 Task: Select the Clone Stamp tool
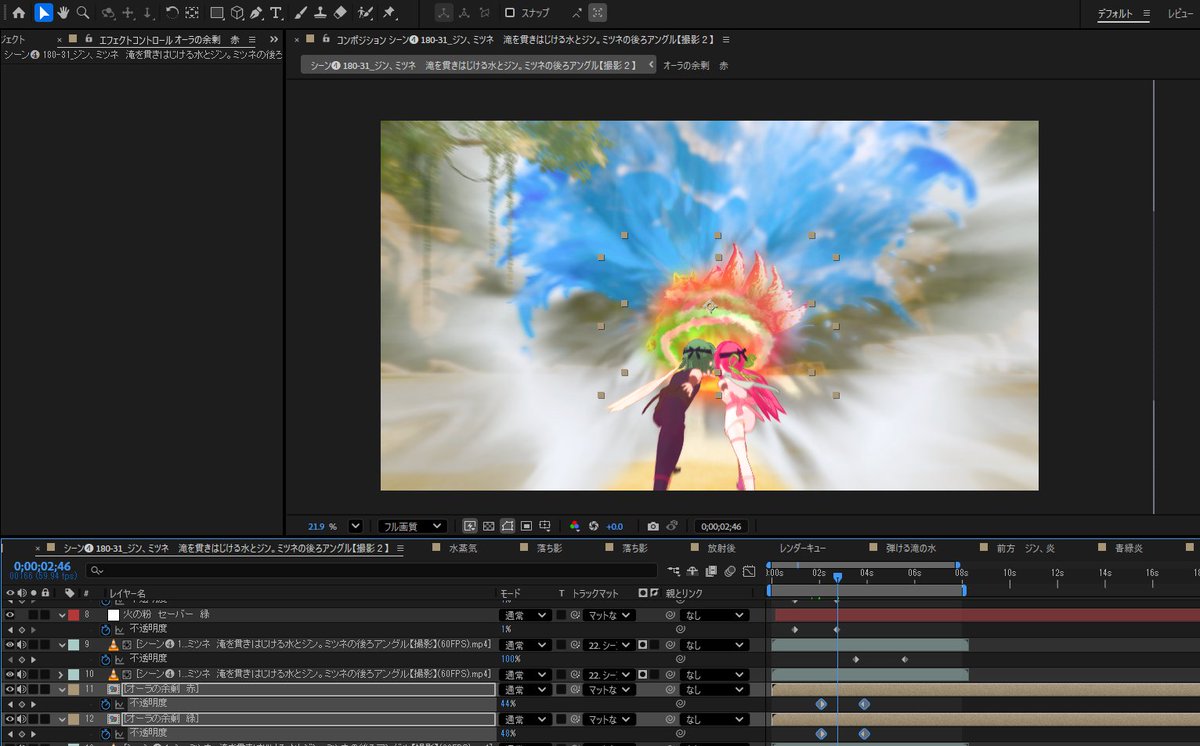(x=319, y=13)
